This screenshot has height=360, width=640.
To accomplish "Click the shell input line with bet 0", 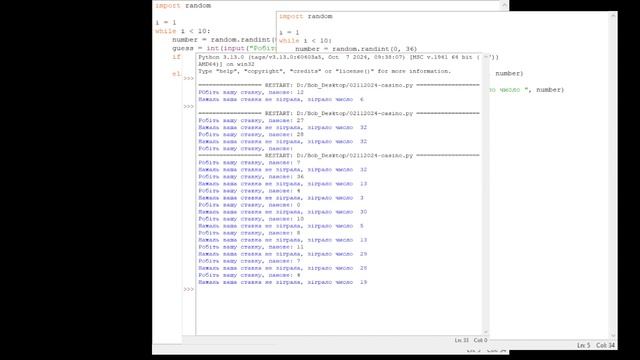I will click(249, 205).
